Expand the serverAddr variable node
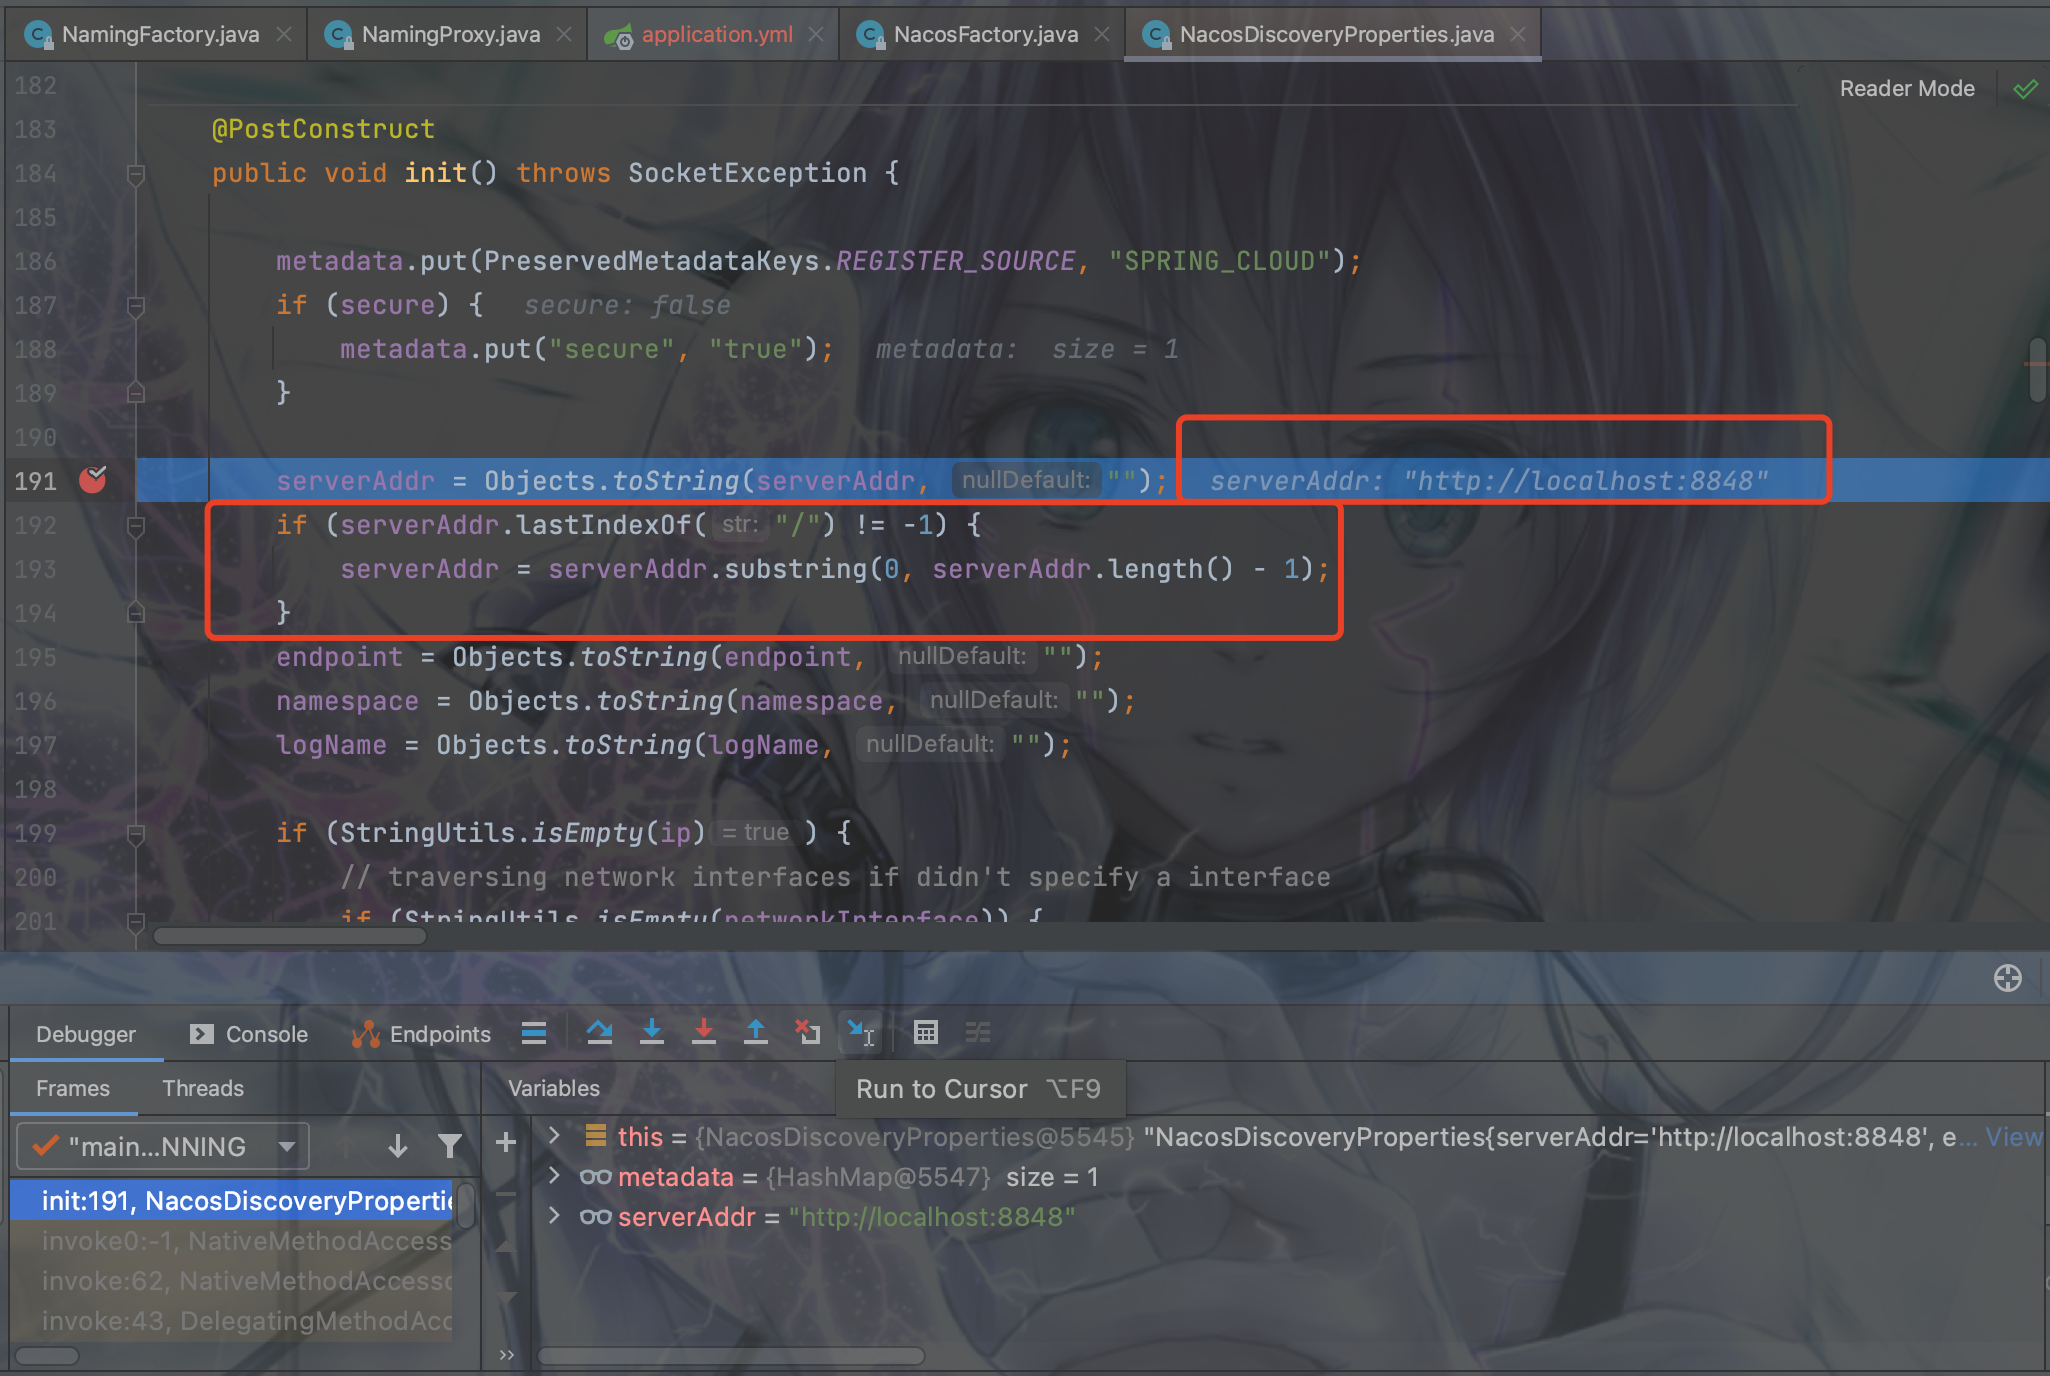The image size is (2050, 1376). 554,1216
